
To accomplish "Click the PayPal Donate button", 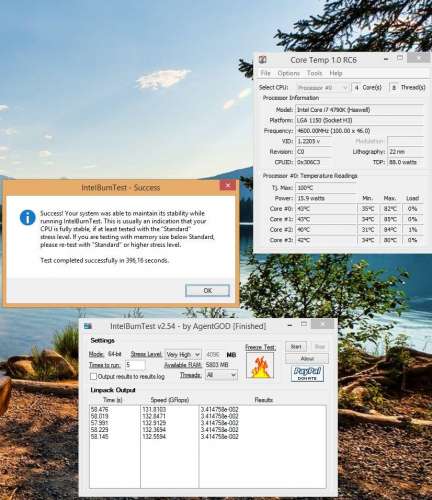I will (307, 374).
